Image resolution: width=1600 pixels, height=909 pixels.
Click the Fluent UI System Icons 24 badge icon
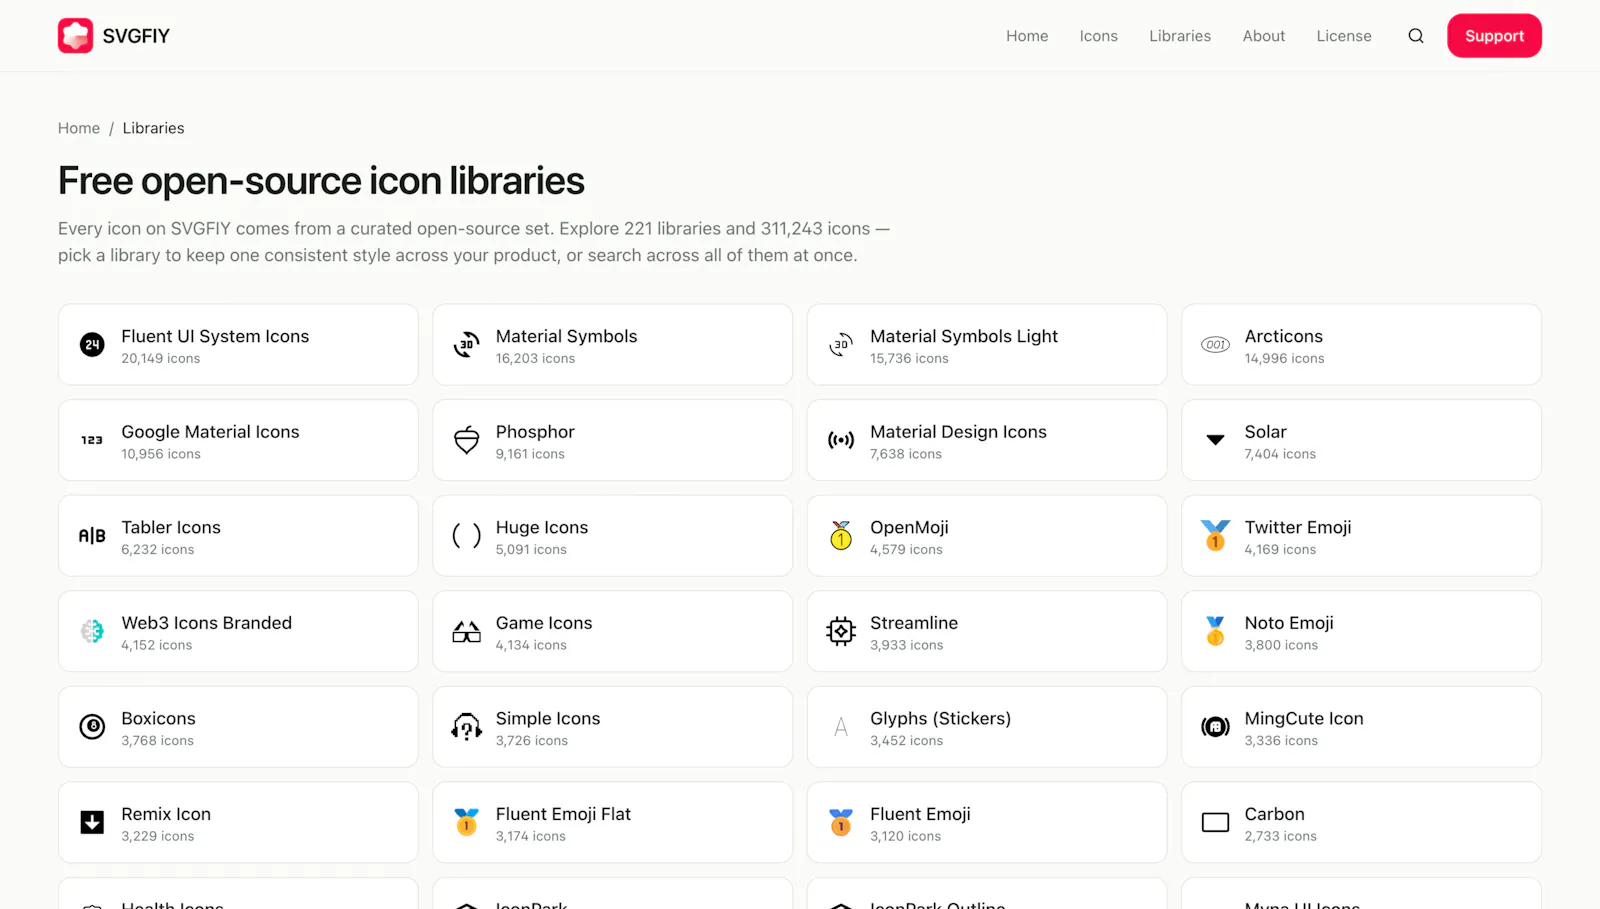tap(92, 345)
